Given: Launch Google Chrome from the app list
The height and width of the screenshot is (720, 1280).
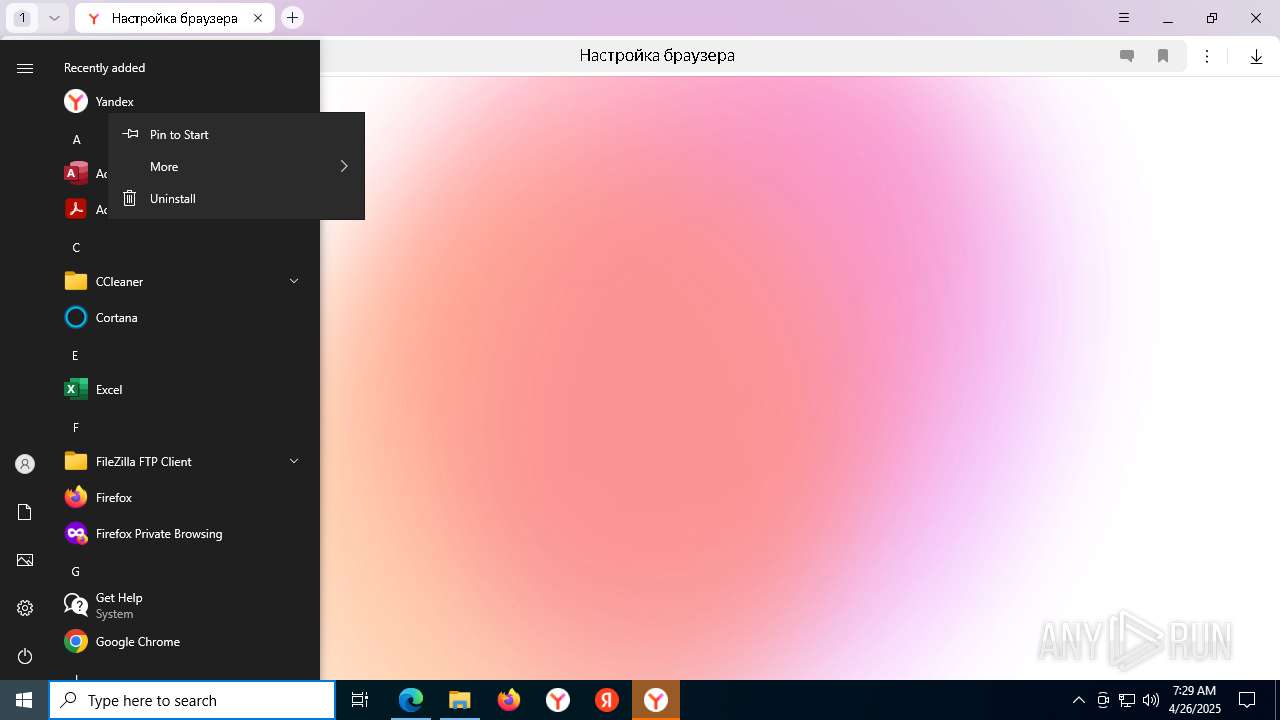Looking at the screenshot, I should [184, 641].
